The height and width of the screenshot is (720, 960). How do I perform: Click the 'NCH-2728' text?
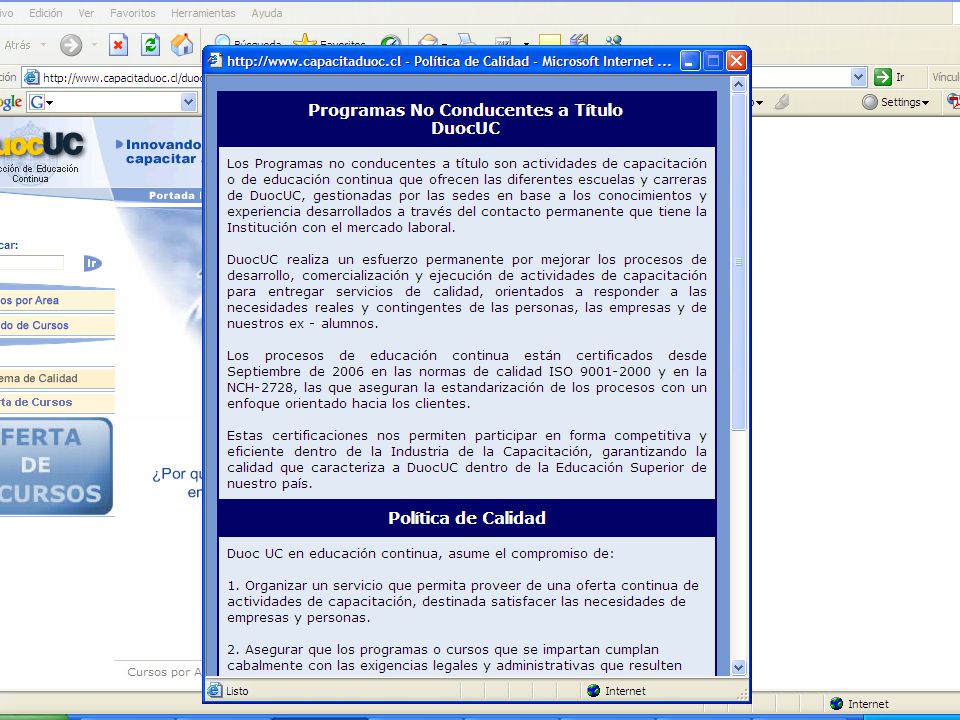click(262, 388)
